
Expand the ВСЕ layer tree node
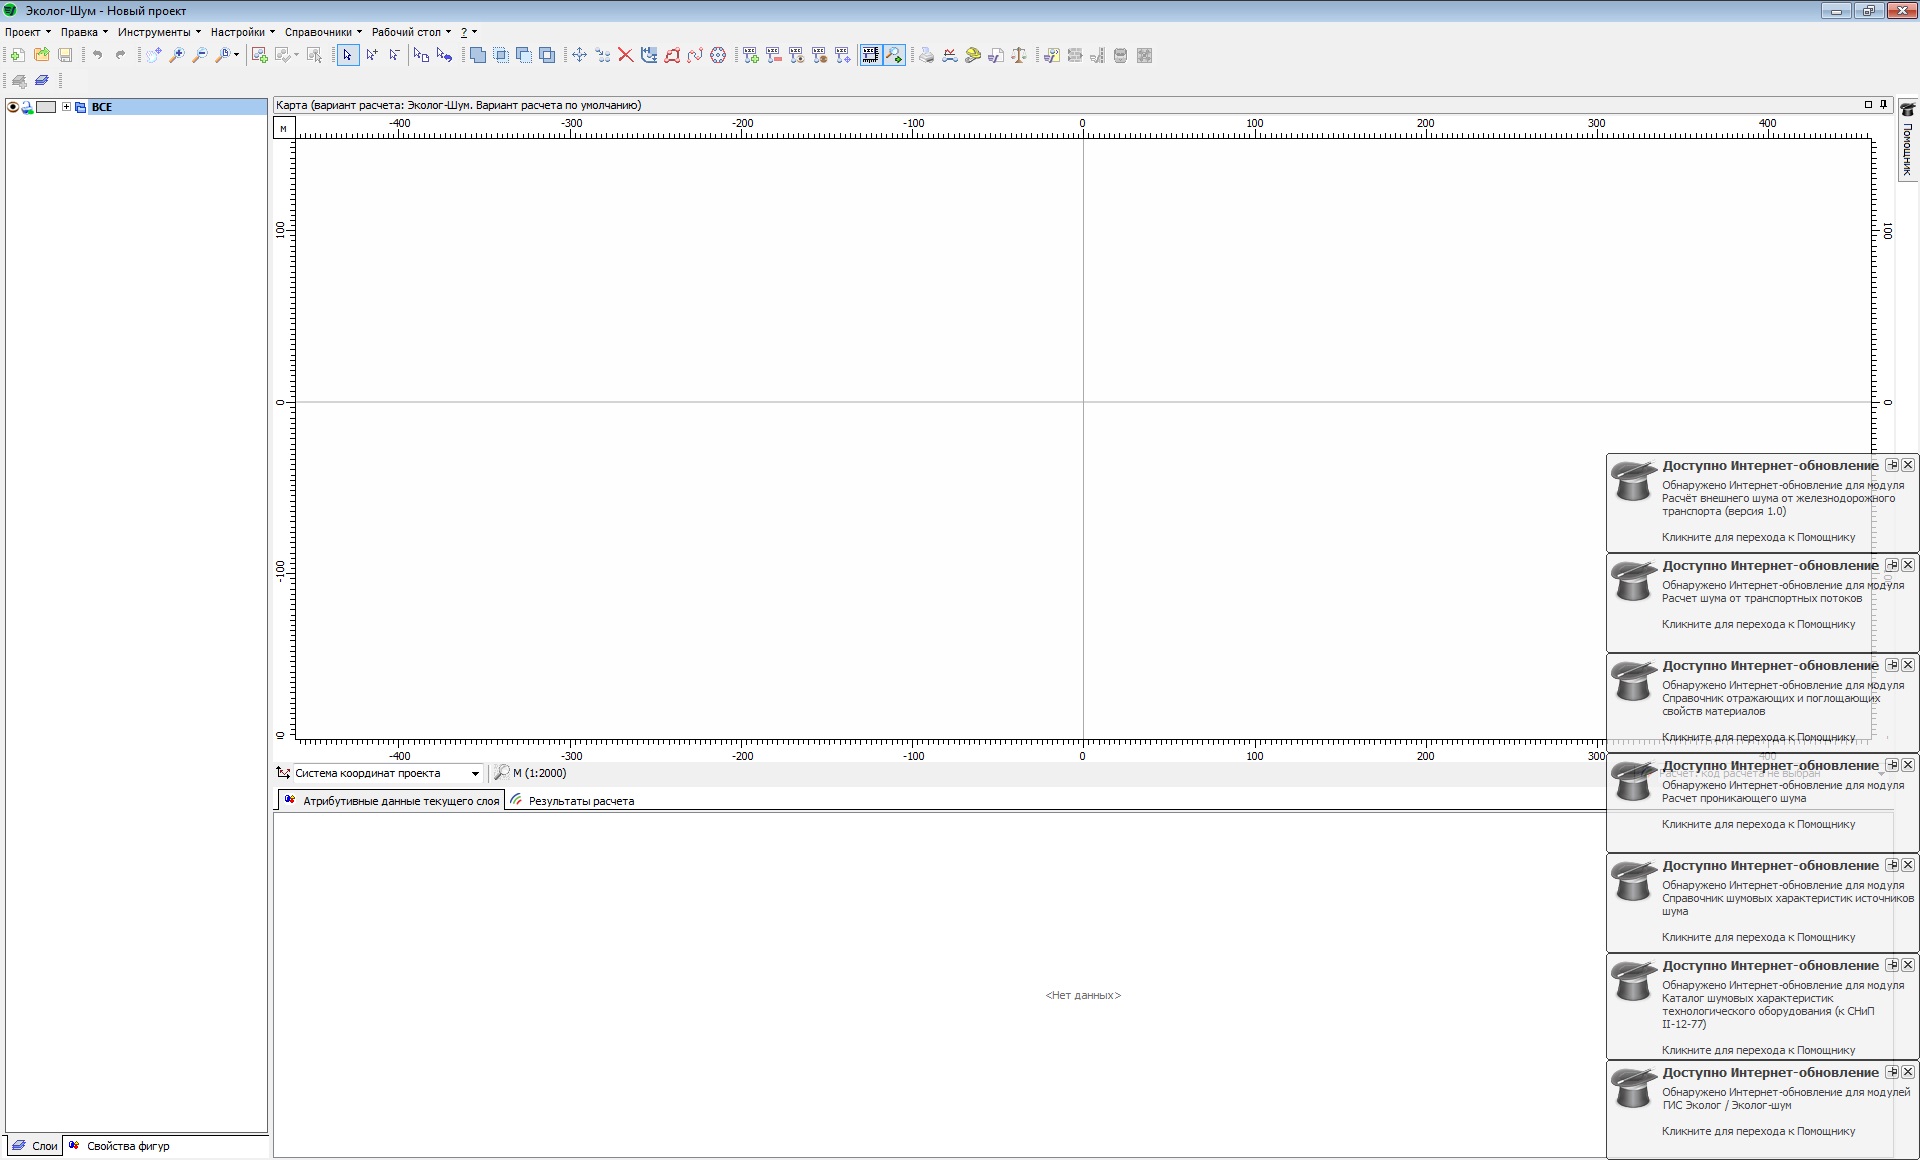(x=66, y=107)
